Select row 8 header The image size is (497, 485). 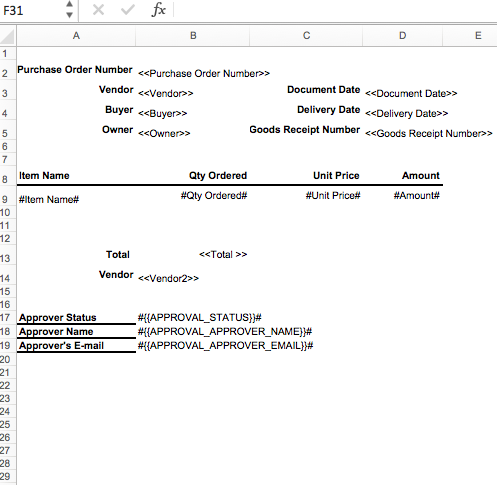tap(5, 179)
